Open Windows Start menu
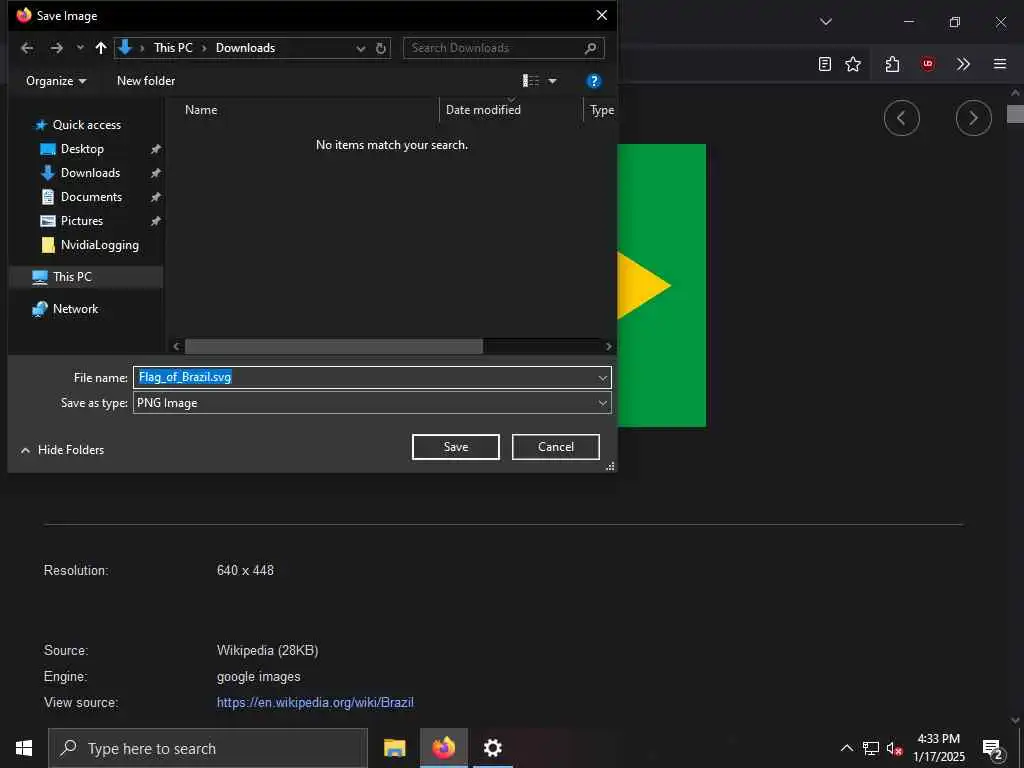Screen dimensions: 1024x768 [x=24, y=748]
